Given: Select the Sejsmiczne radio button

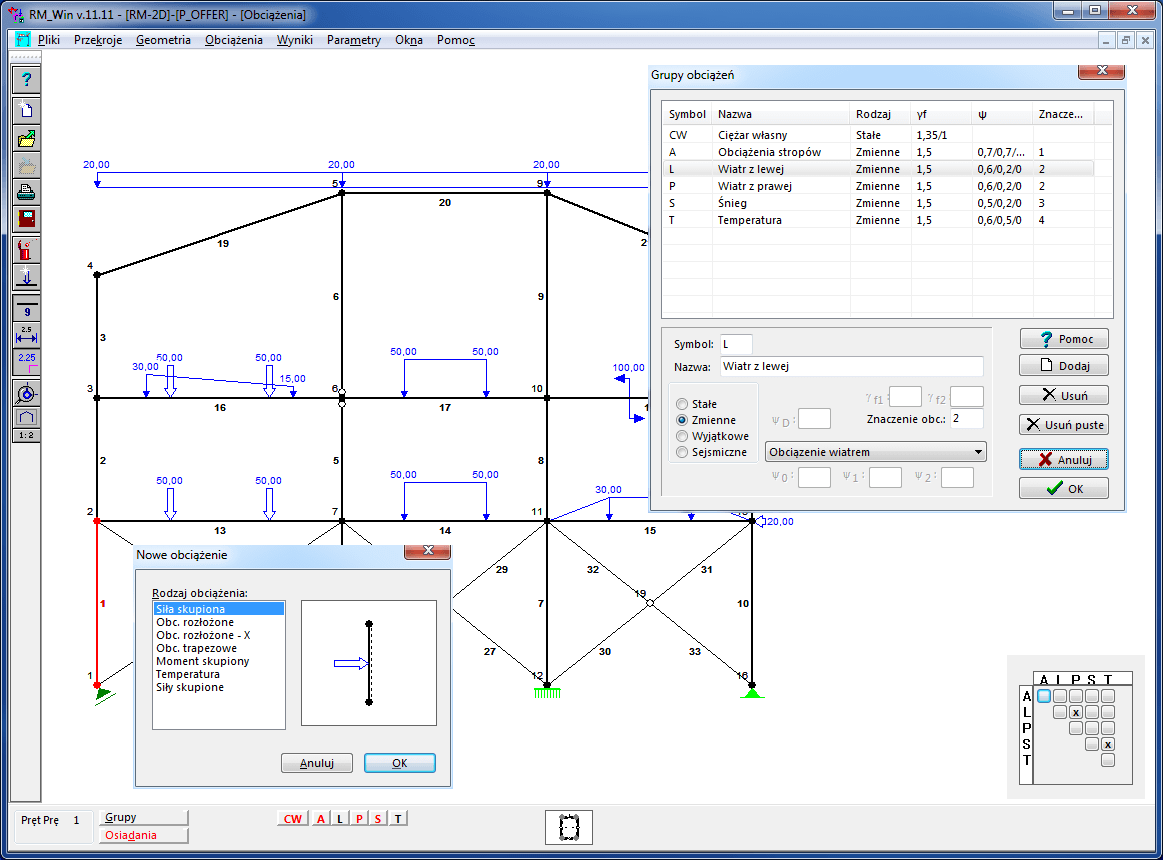Looking at the screenshot, I should tap(683, 452).
